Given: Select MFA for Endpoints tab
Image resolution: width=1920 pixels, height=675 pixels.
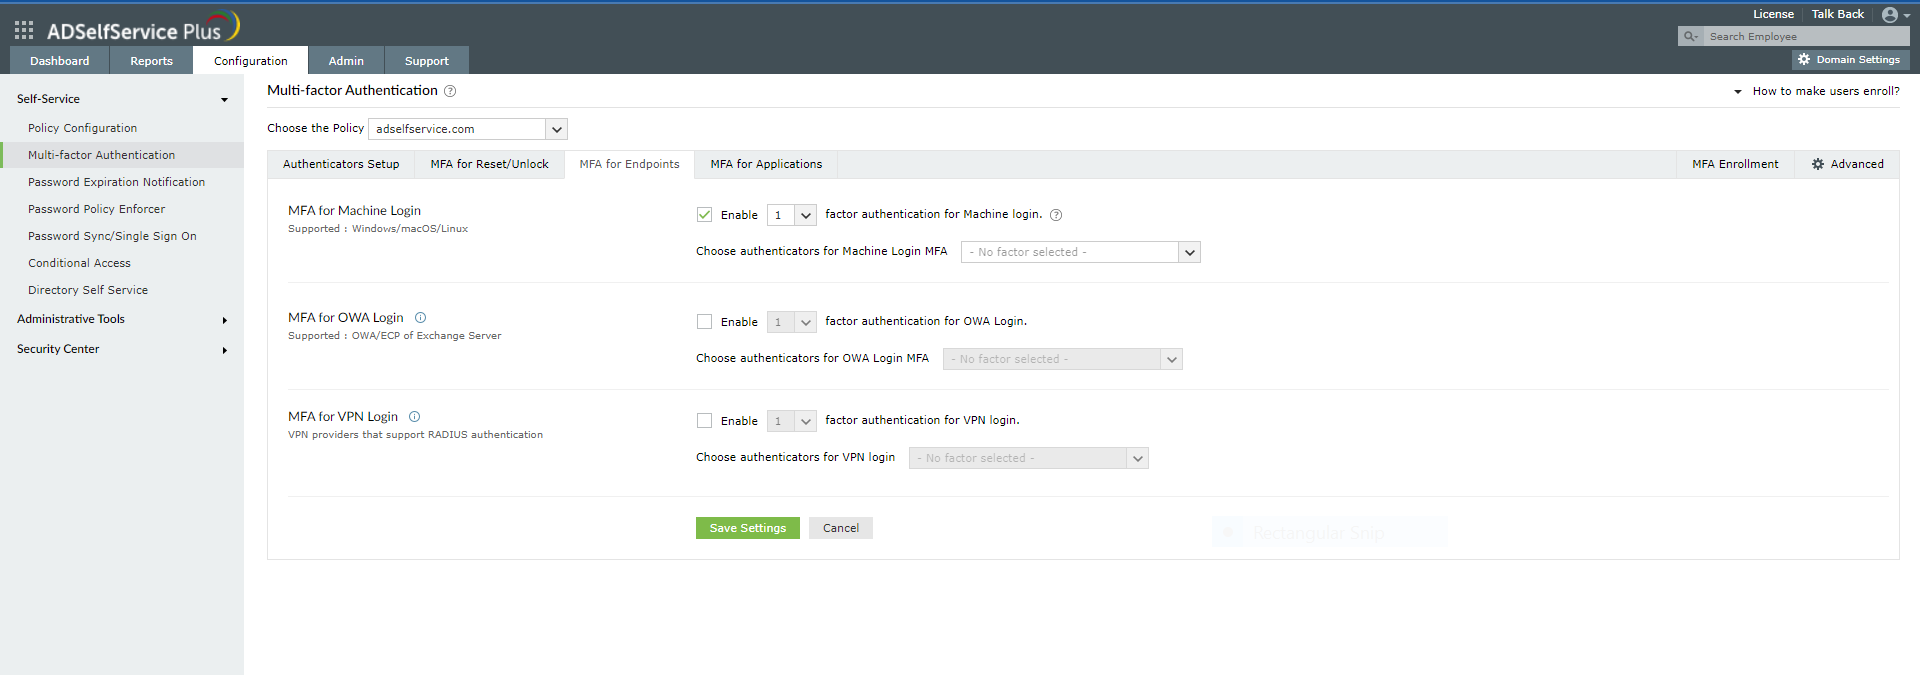Looking at the screenshot, I should 630,164.
